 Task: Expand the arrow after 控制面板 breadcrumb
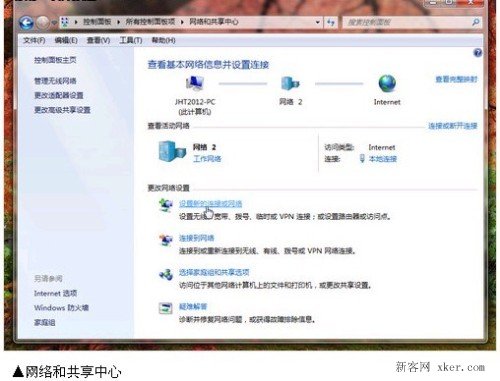[x=118, y=22]
